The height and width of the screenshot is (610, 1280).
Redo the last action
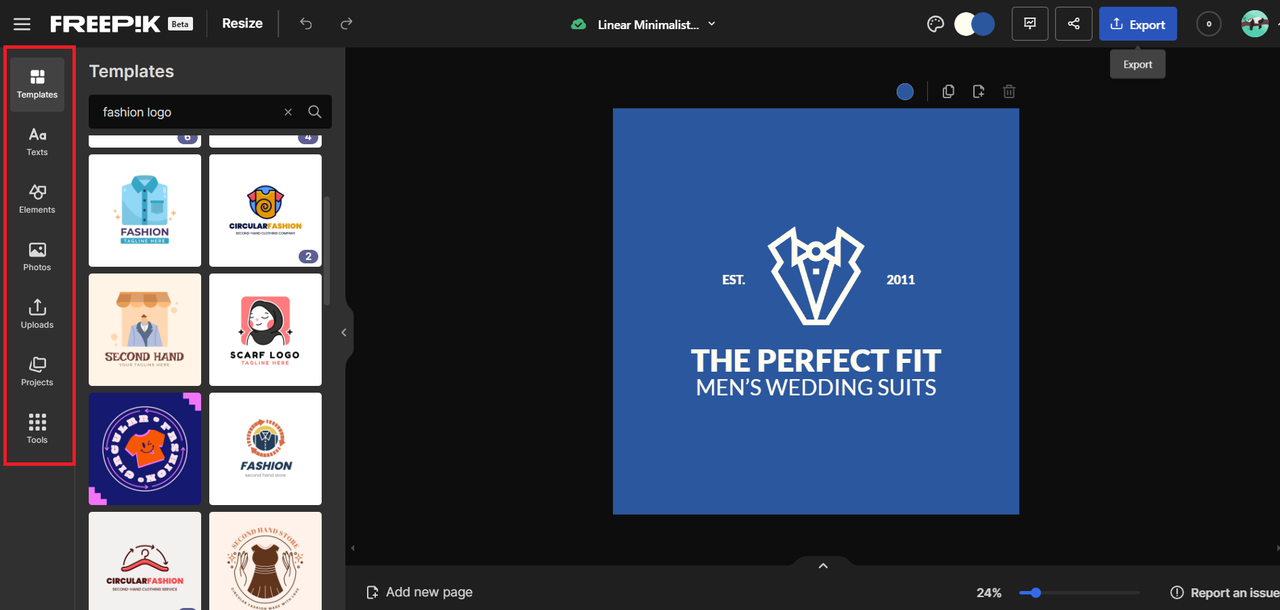point(346,24)
